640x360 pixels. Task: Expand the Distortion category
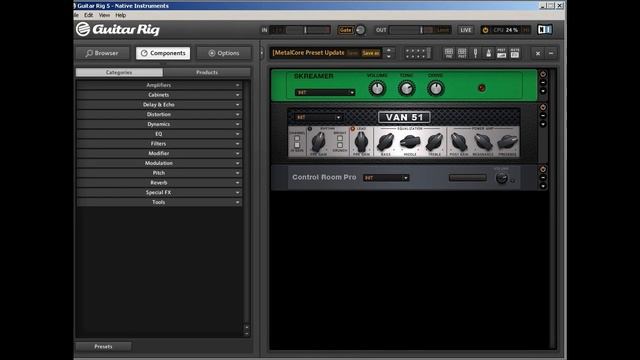[x=159, y=114]
